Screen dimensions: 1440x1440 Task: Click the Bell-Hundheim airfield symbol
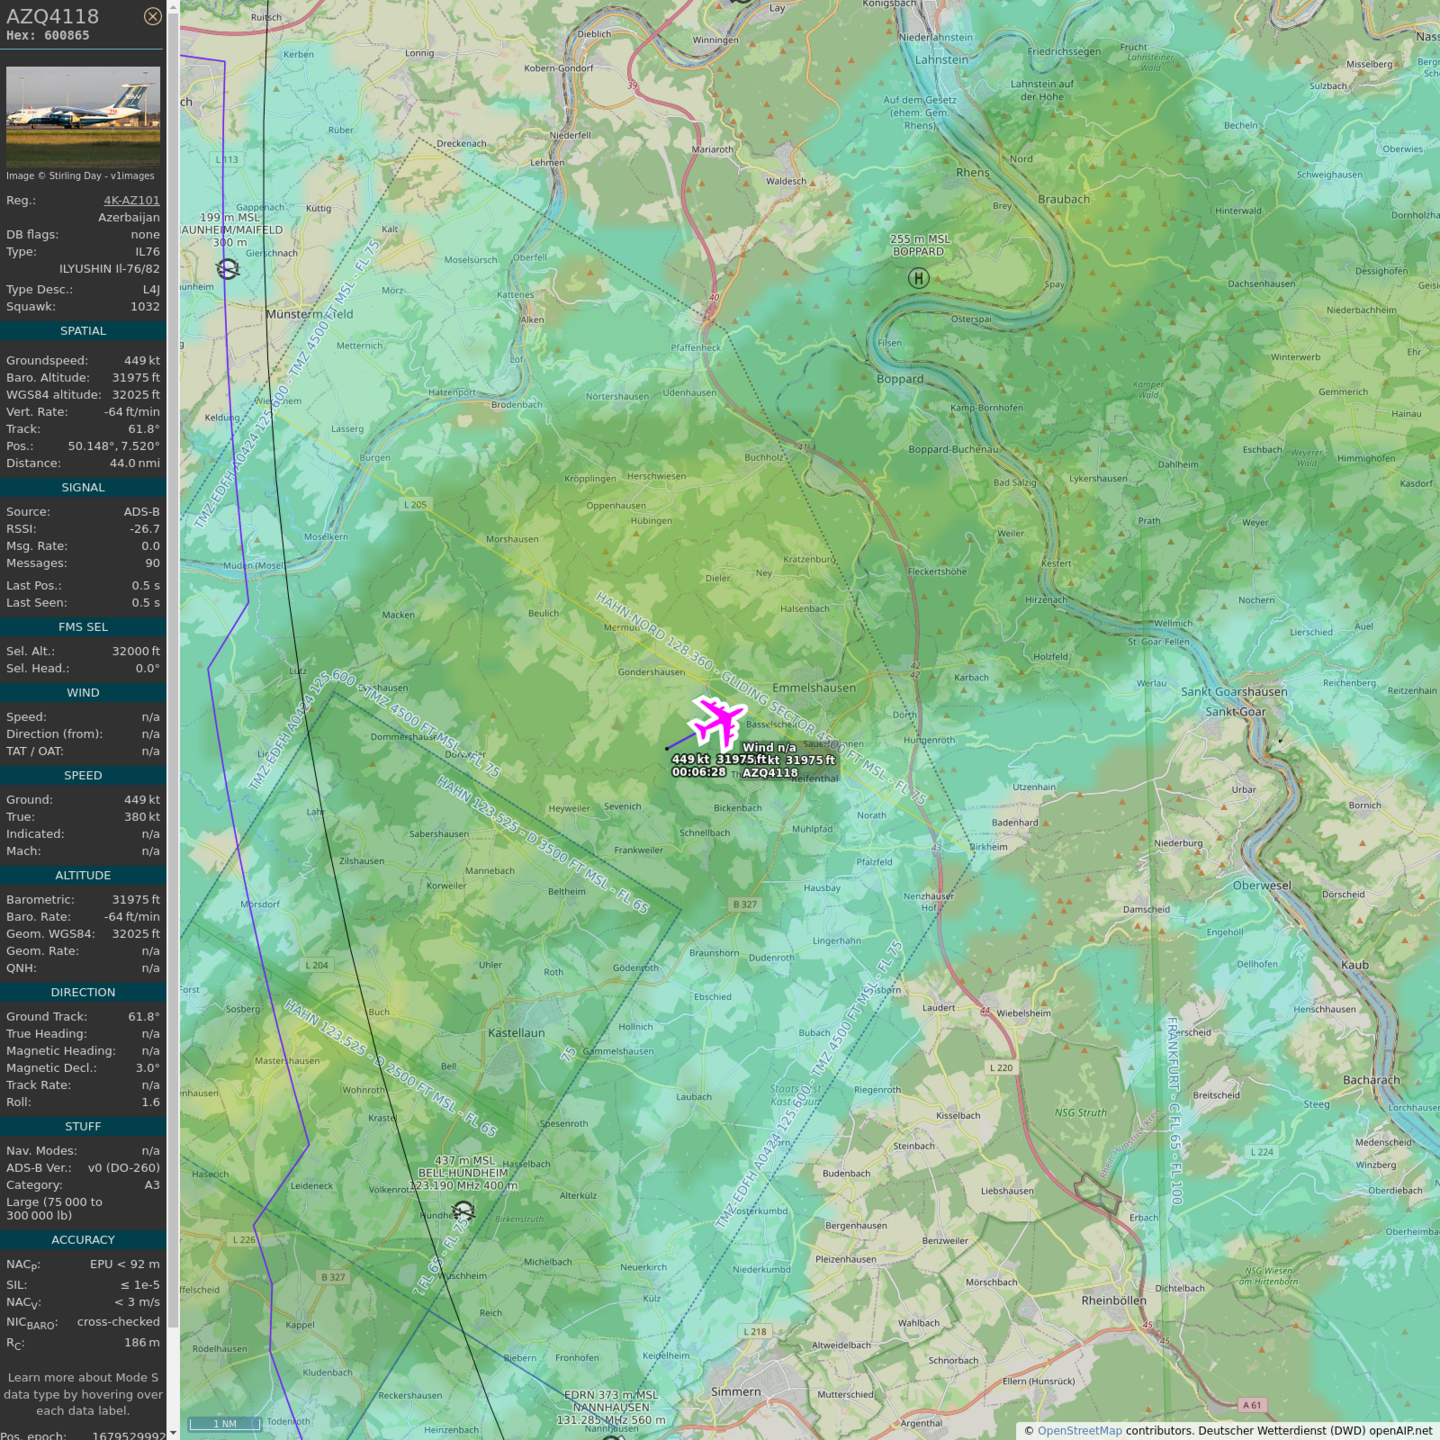coord(463,1211)
